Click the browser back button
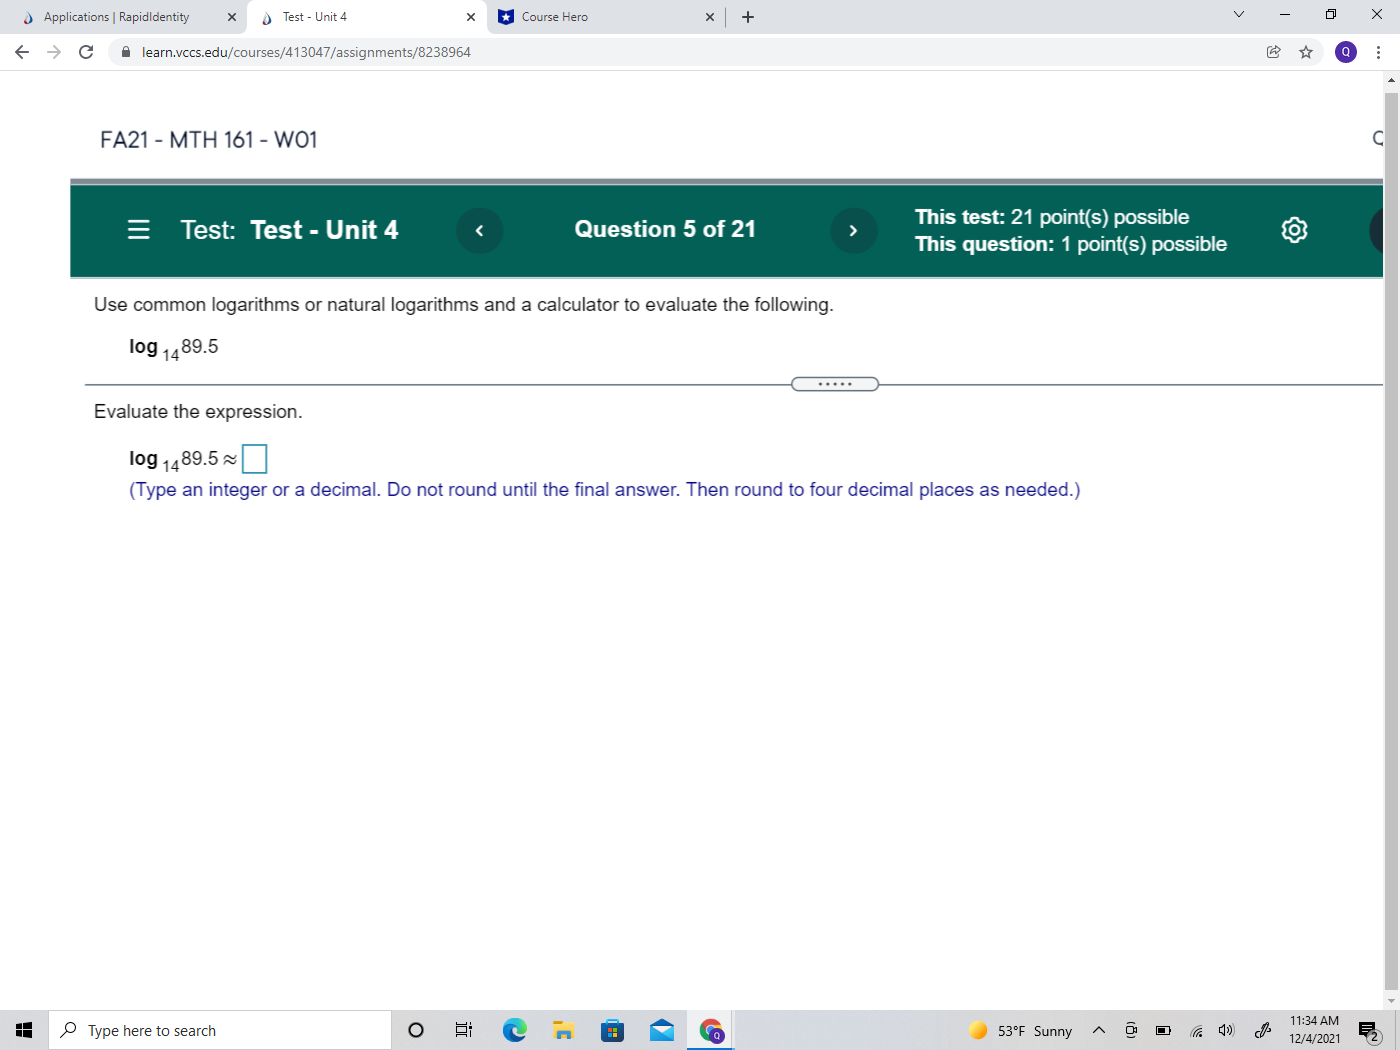 coord(21,52)
